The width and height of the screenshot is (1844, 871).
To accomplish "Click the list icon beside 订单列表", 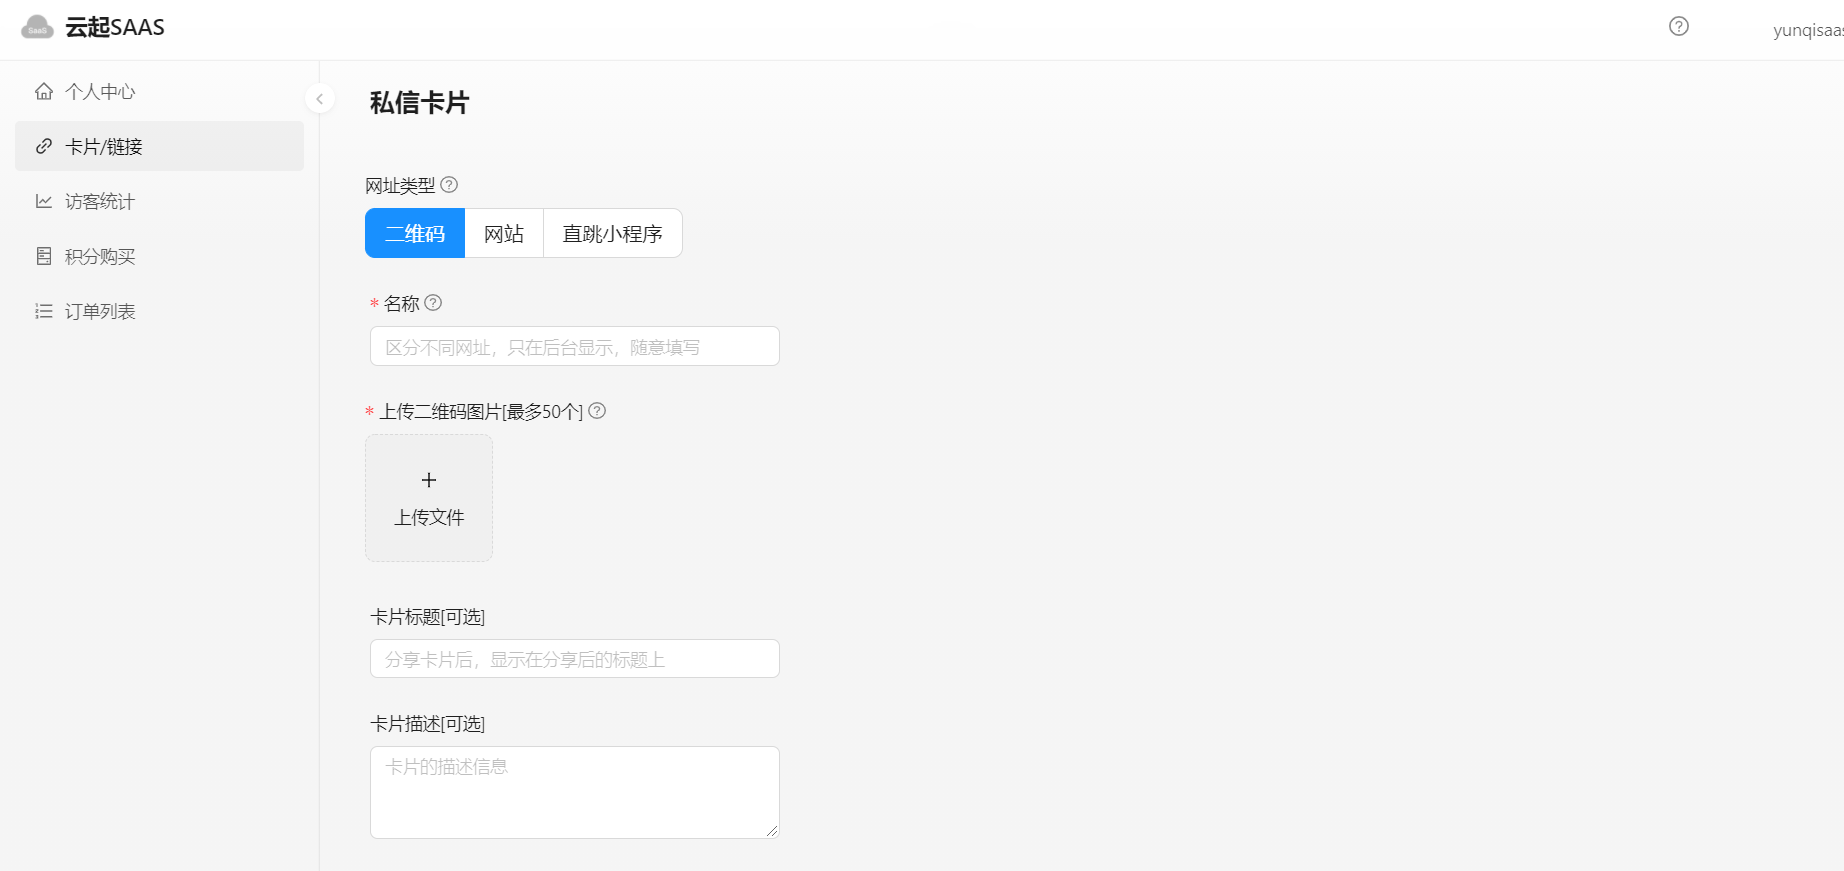I will (44, 311).
